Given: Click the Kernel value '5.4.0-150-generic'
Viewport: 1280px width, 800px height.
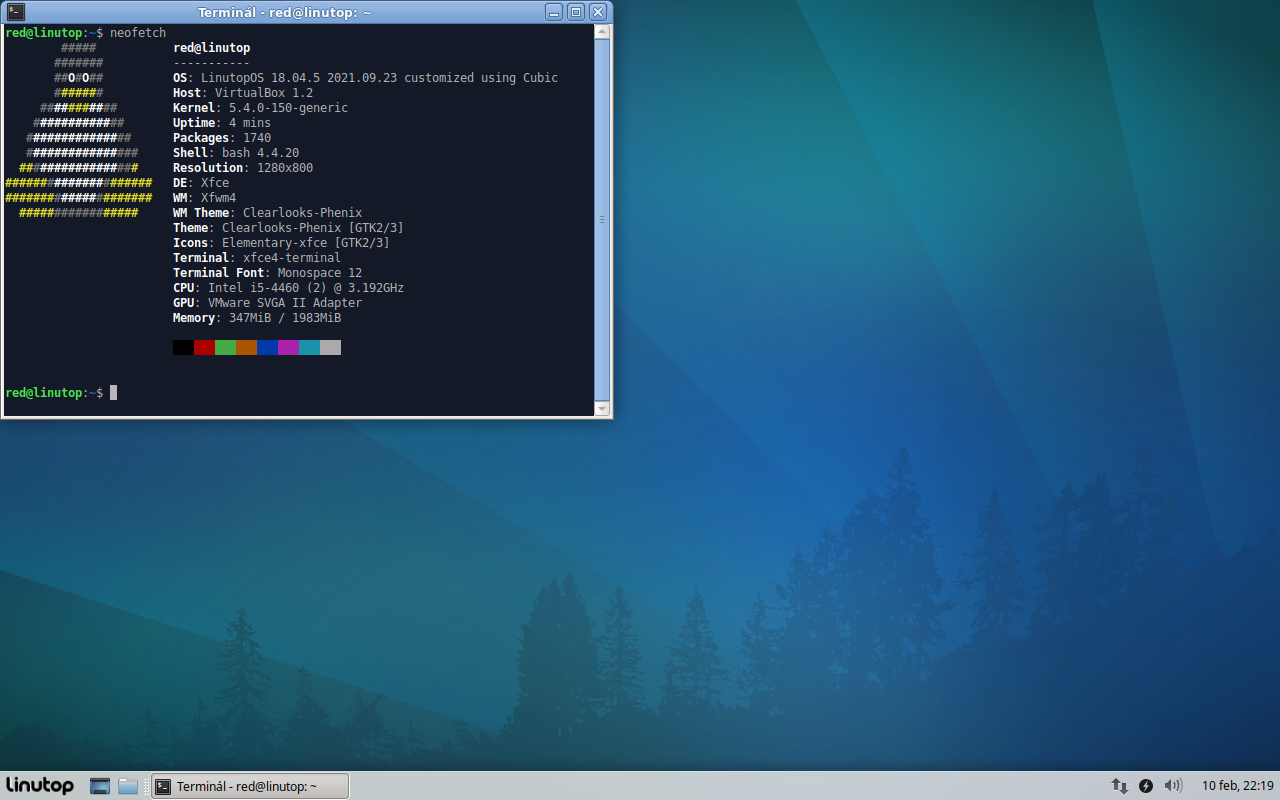Looking at the screenshot, I should 288,108.
